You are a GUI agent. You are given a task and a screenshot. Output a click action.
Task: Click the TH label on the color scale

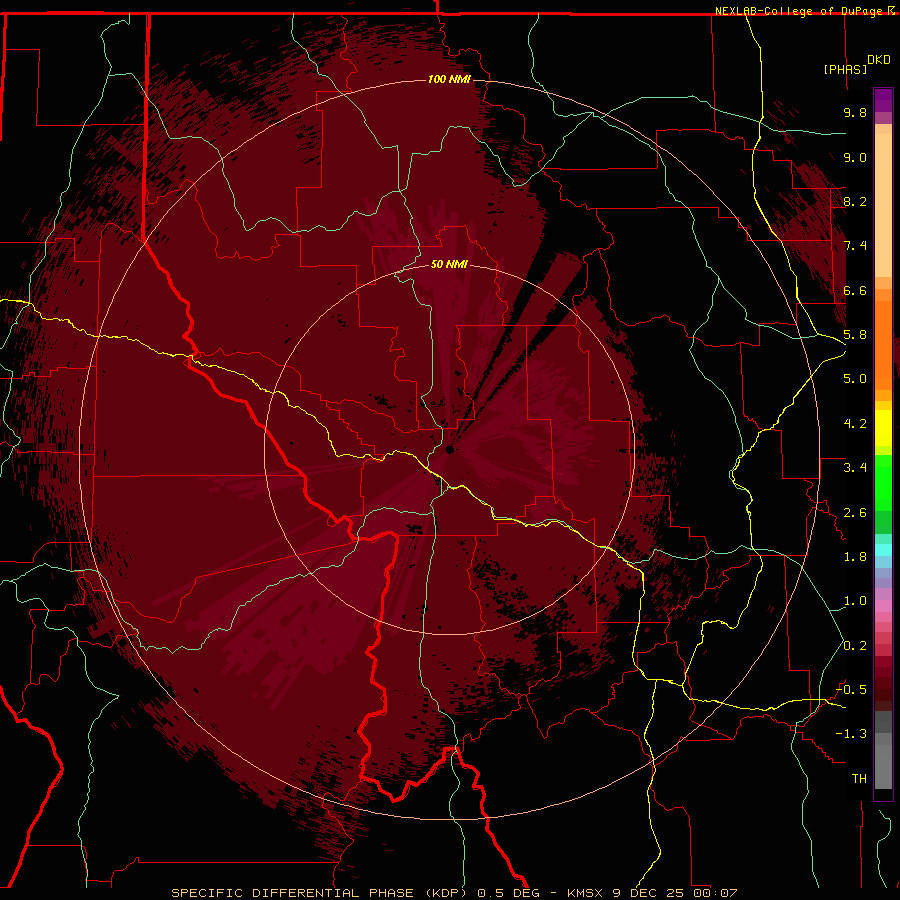point(859,779)
